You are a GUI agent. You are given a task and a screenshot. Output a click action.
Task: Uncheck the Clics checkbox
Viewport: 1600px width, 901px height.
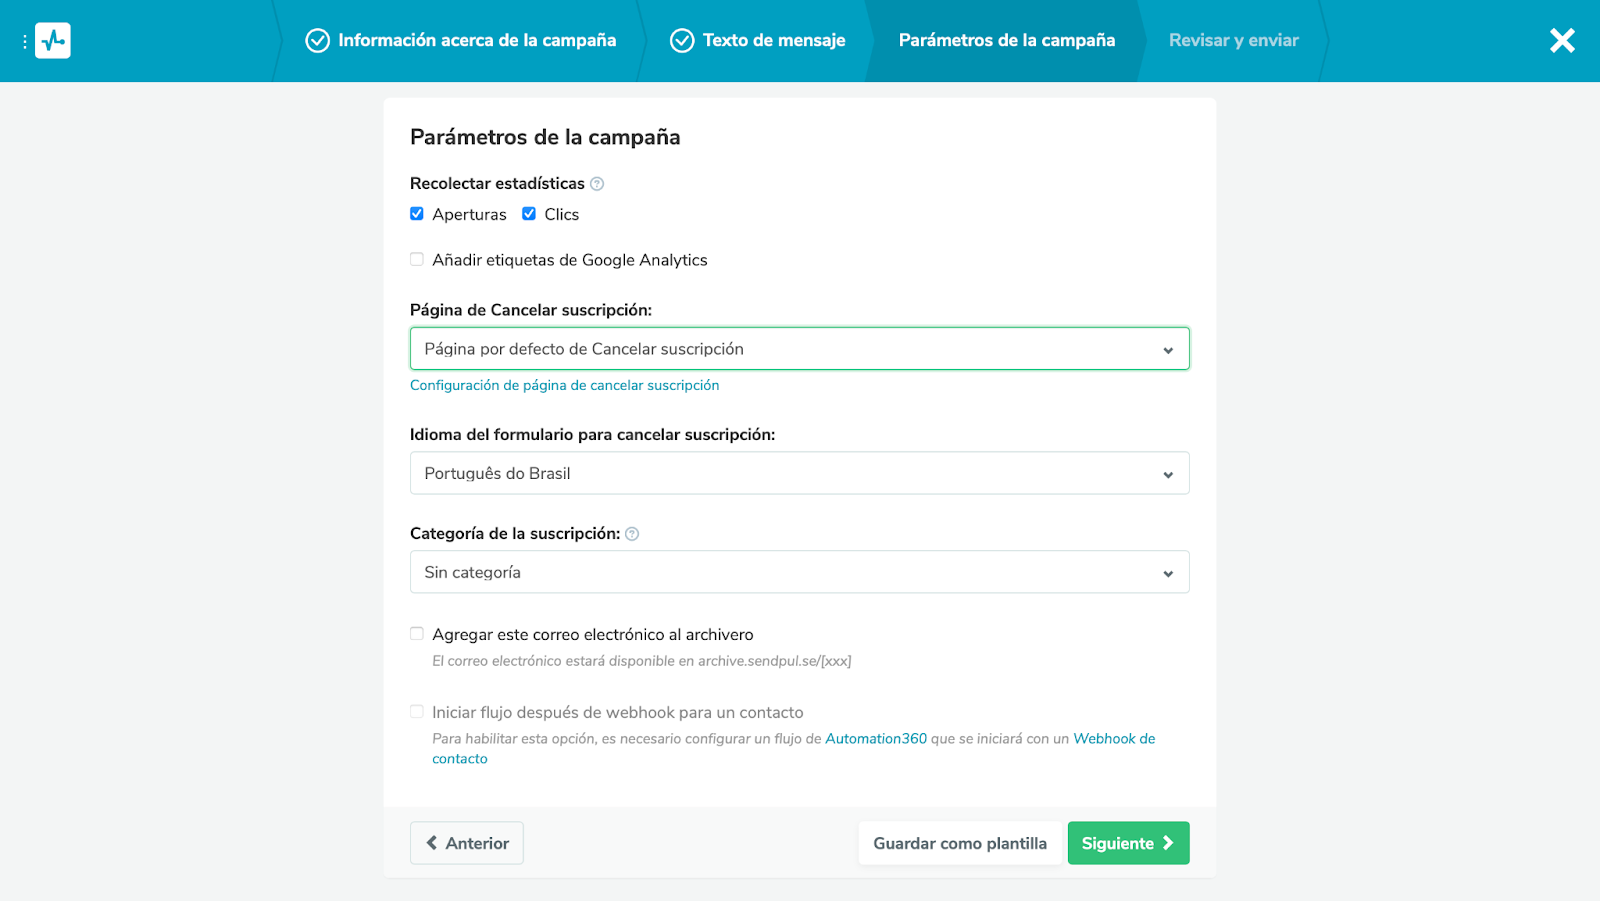click(x=529, y=214)
